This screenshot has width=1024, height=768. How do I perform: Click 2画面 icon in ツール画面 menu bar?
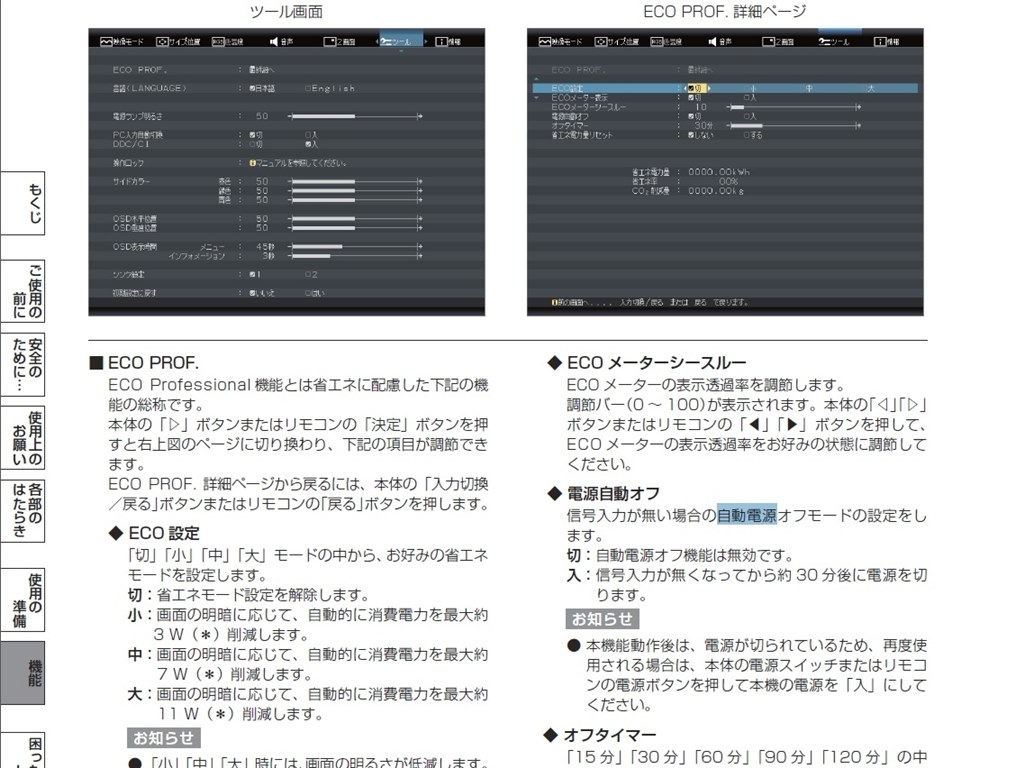(330, 41)
